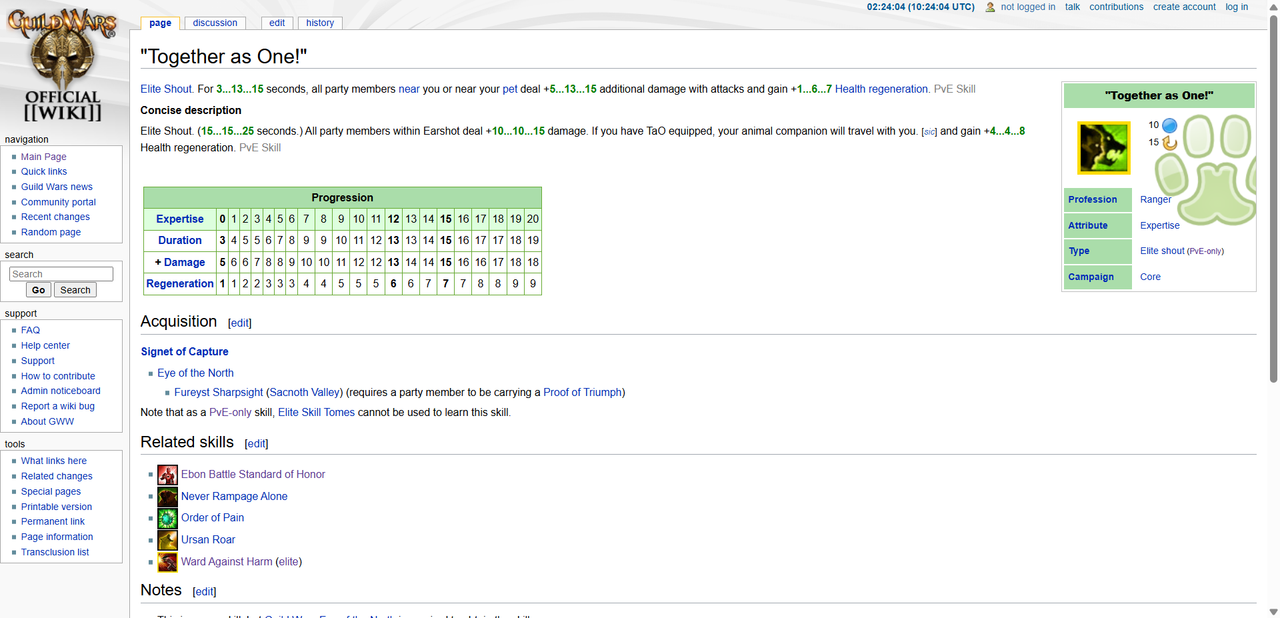Viewport: 1280px width, 618px height.
Task: Open the Fureyst Sharpsight link
Action: pos(219,392)
